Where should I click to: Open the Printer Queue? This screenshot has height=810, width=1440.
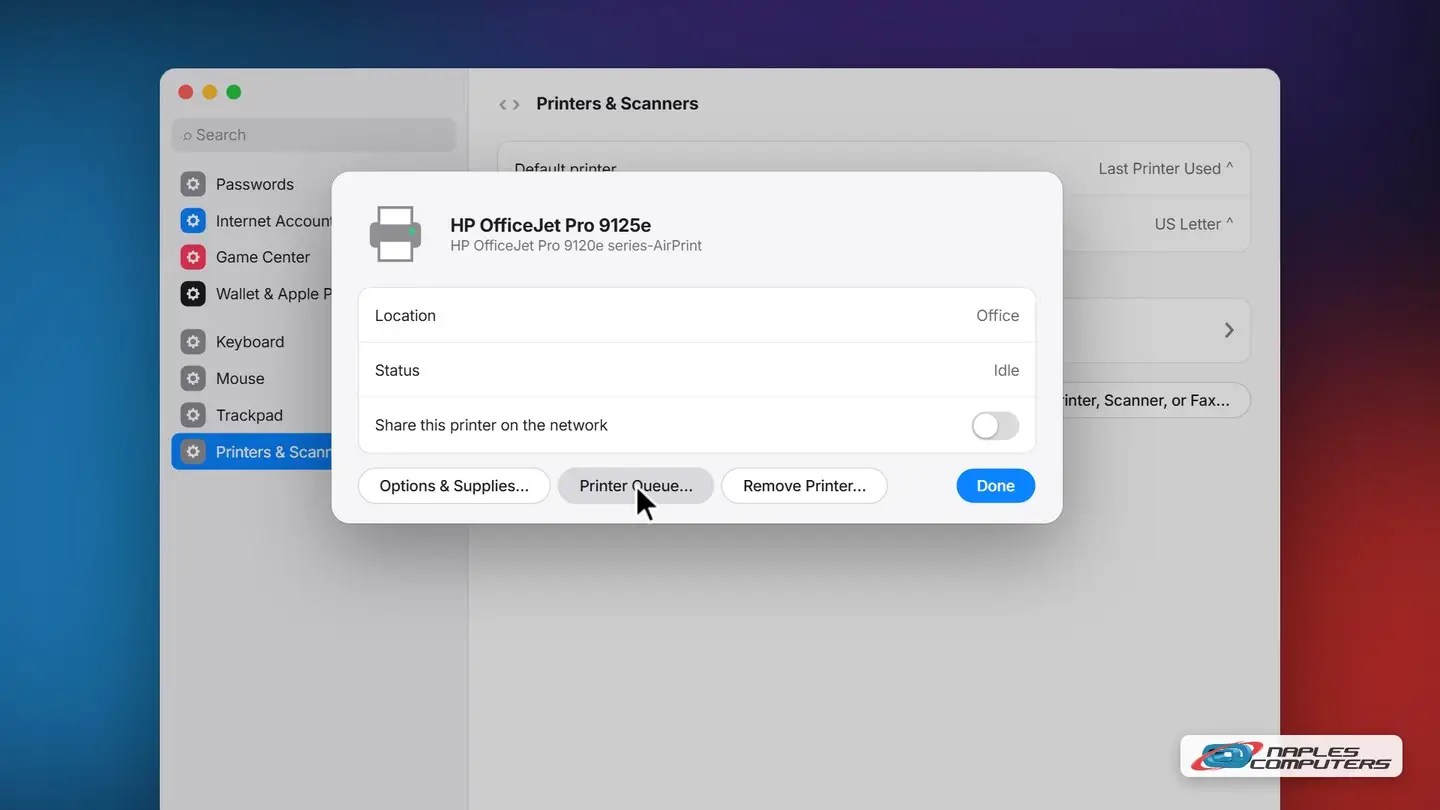click(x=636, y=486)
